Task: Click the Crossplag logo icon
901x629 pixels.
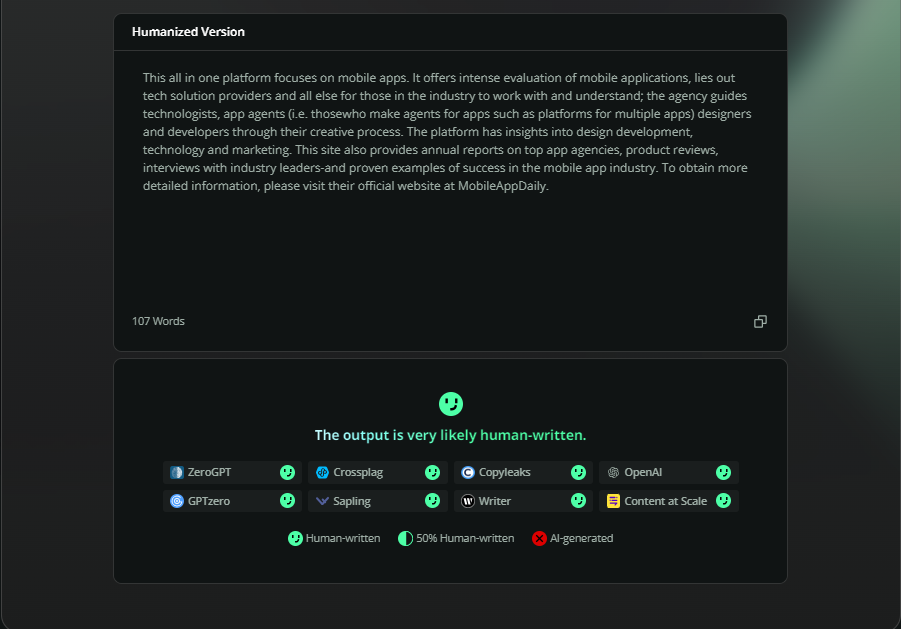Action: pos(322,472)
